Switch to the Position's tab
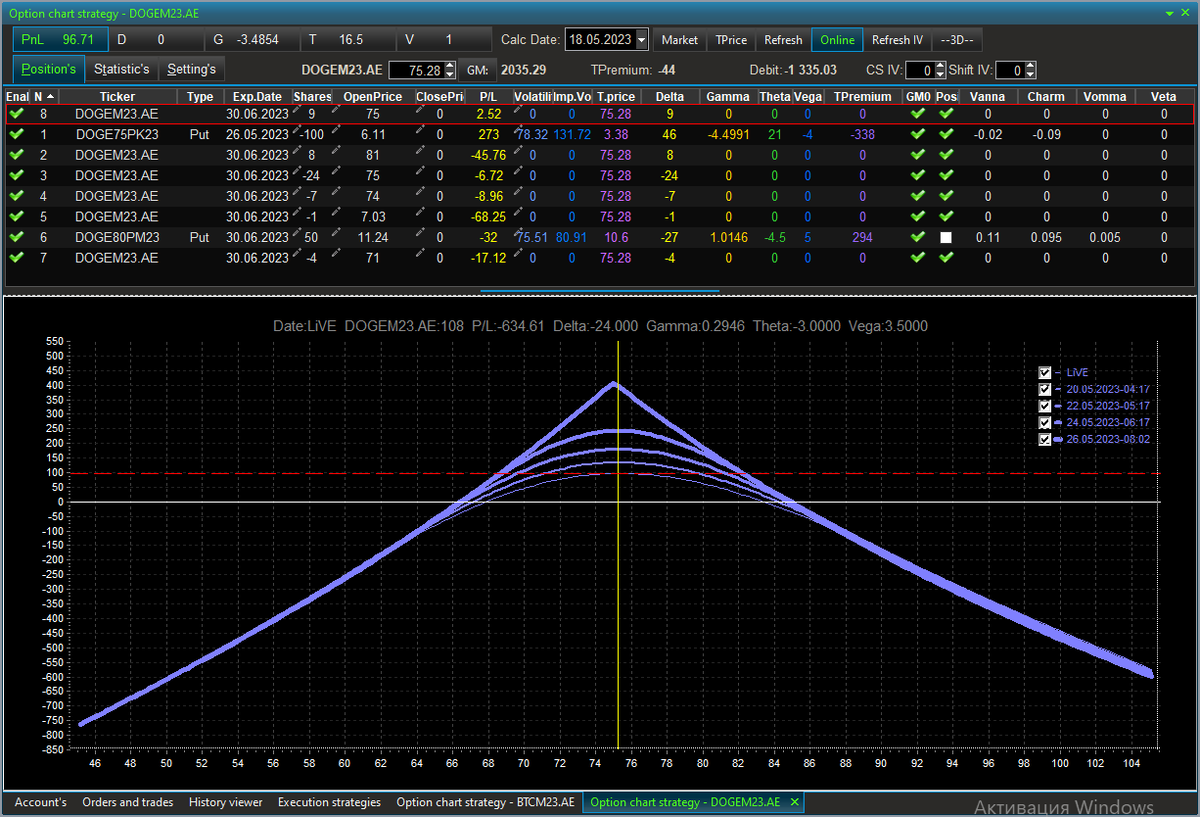This screenshot has width=1200, height=817. (x=49, y=69)
